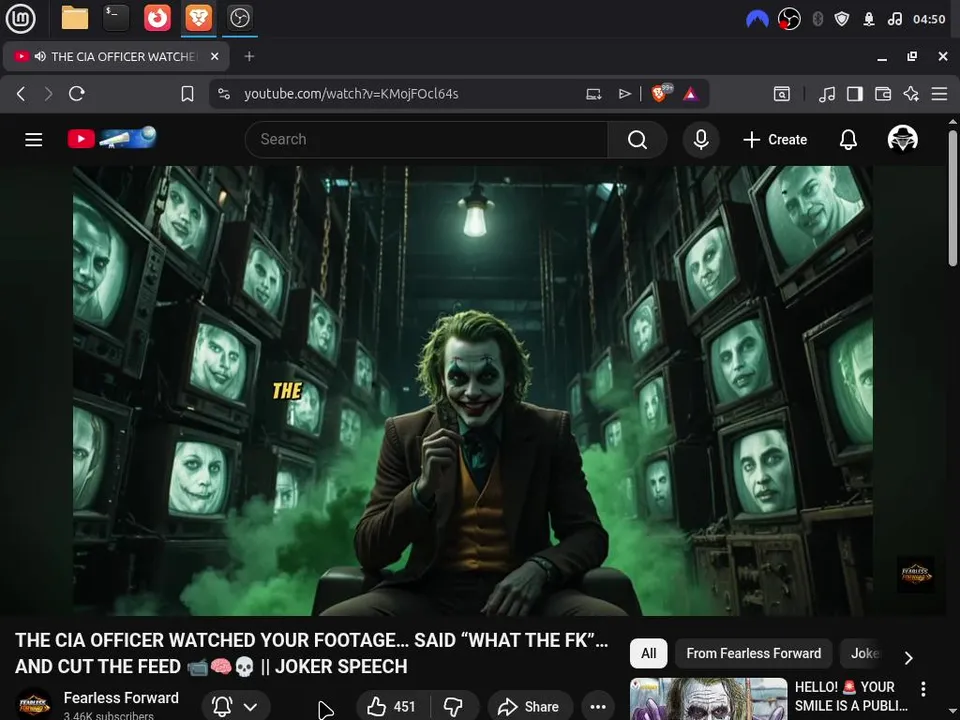Open YouTube notifications bell
Image resolution: width=960 pixels, height=720 pixels.
(848, 139)
